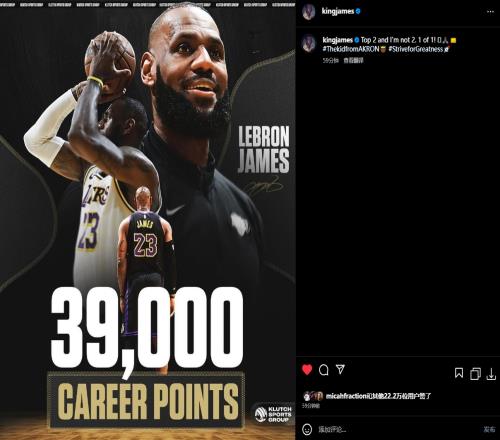Click the copy icon beside bookmark
Viewport: 500px width, 440px height.
[475, 374]
